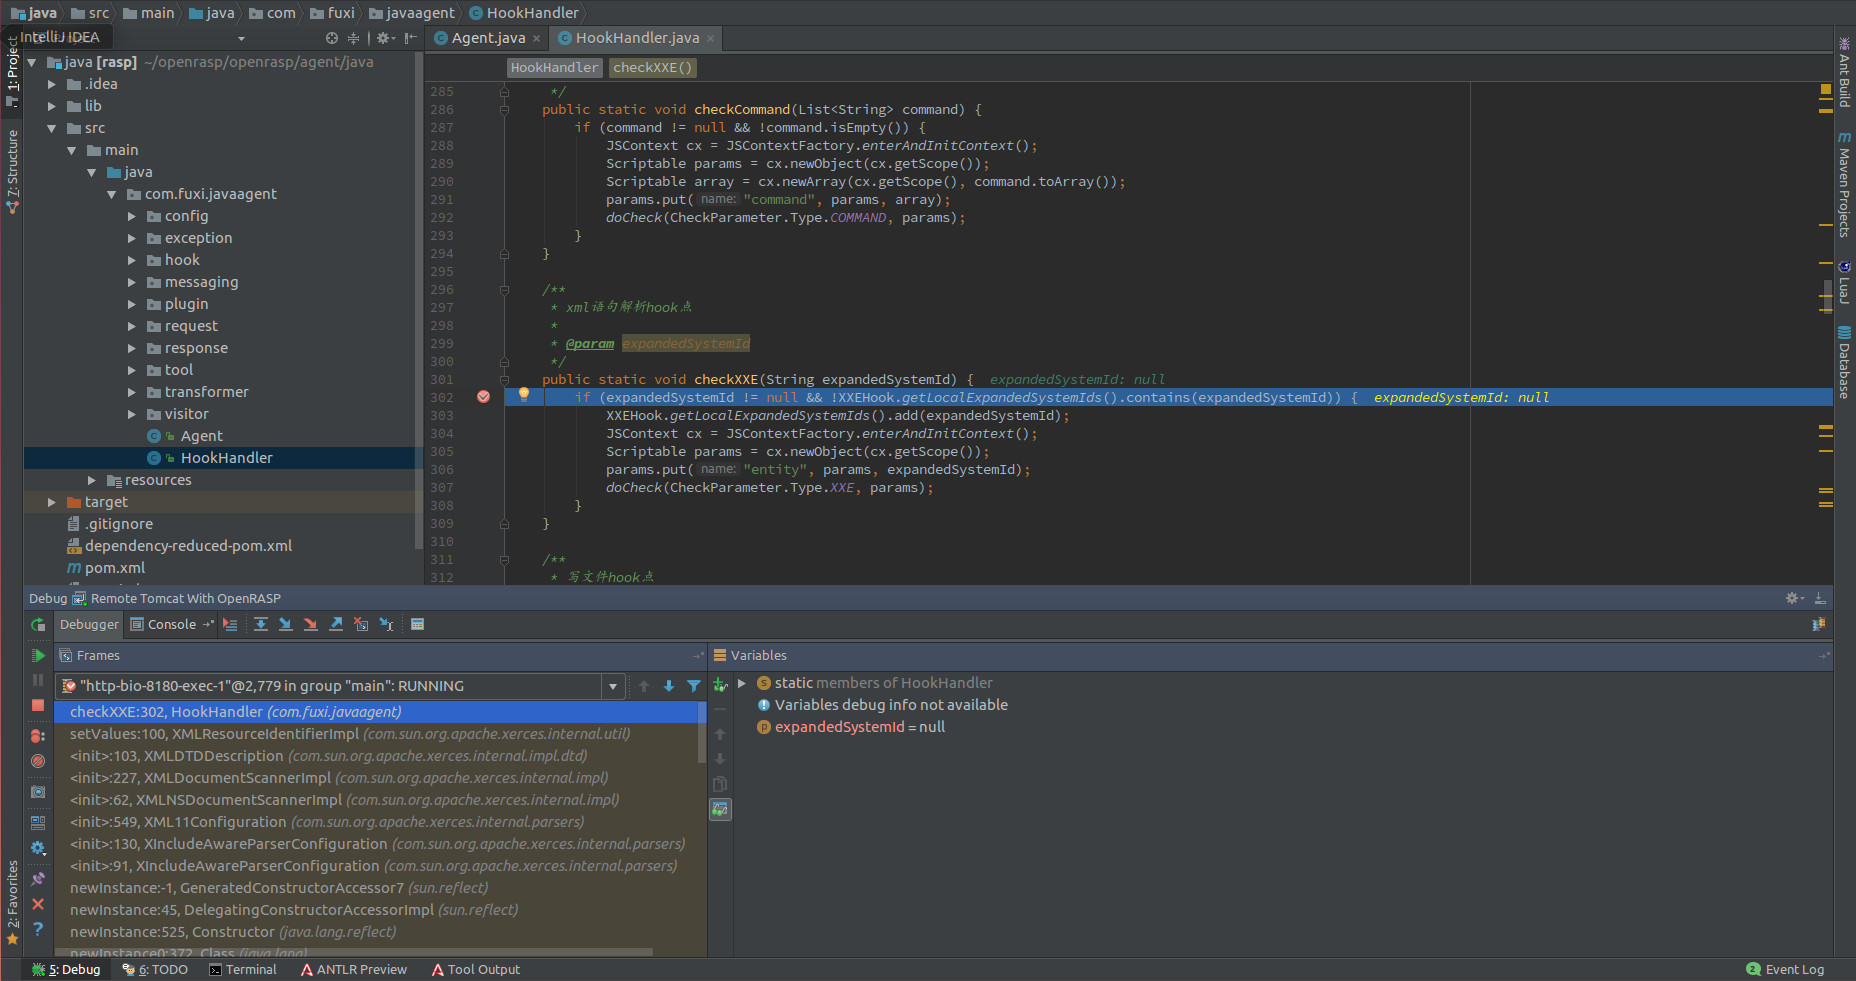Click Scroll from Source crosshair icon
Screen dimensions: 1856x981
[332, 38]
